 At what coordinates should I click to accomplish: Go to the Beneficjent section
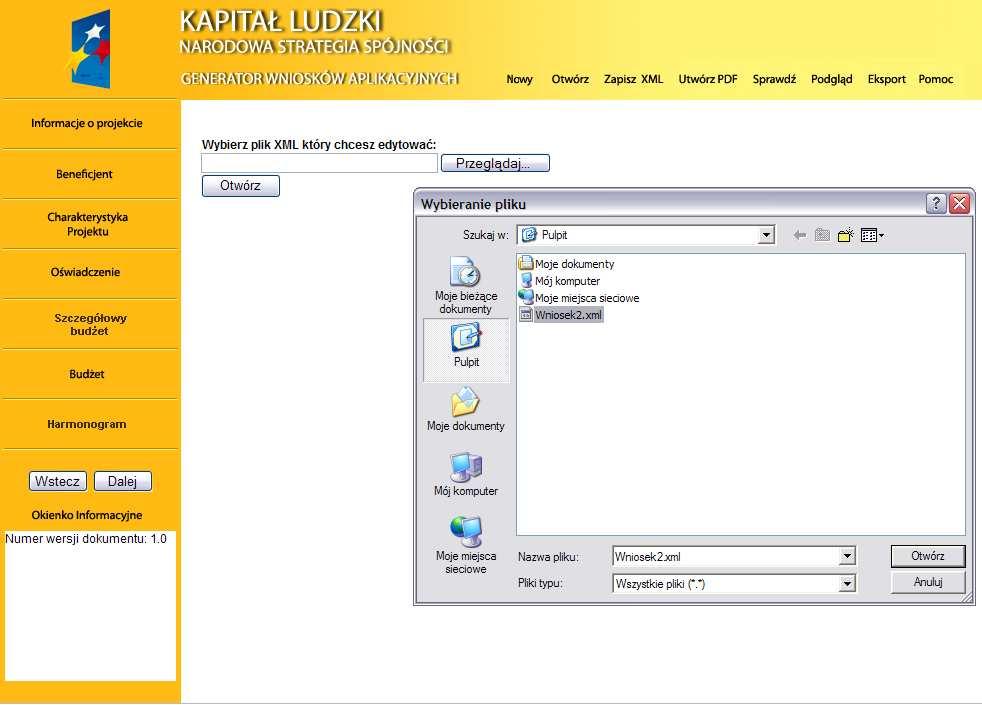tap(85, 174)
